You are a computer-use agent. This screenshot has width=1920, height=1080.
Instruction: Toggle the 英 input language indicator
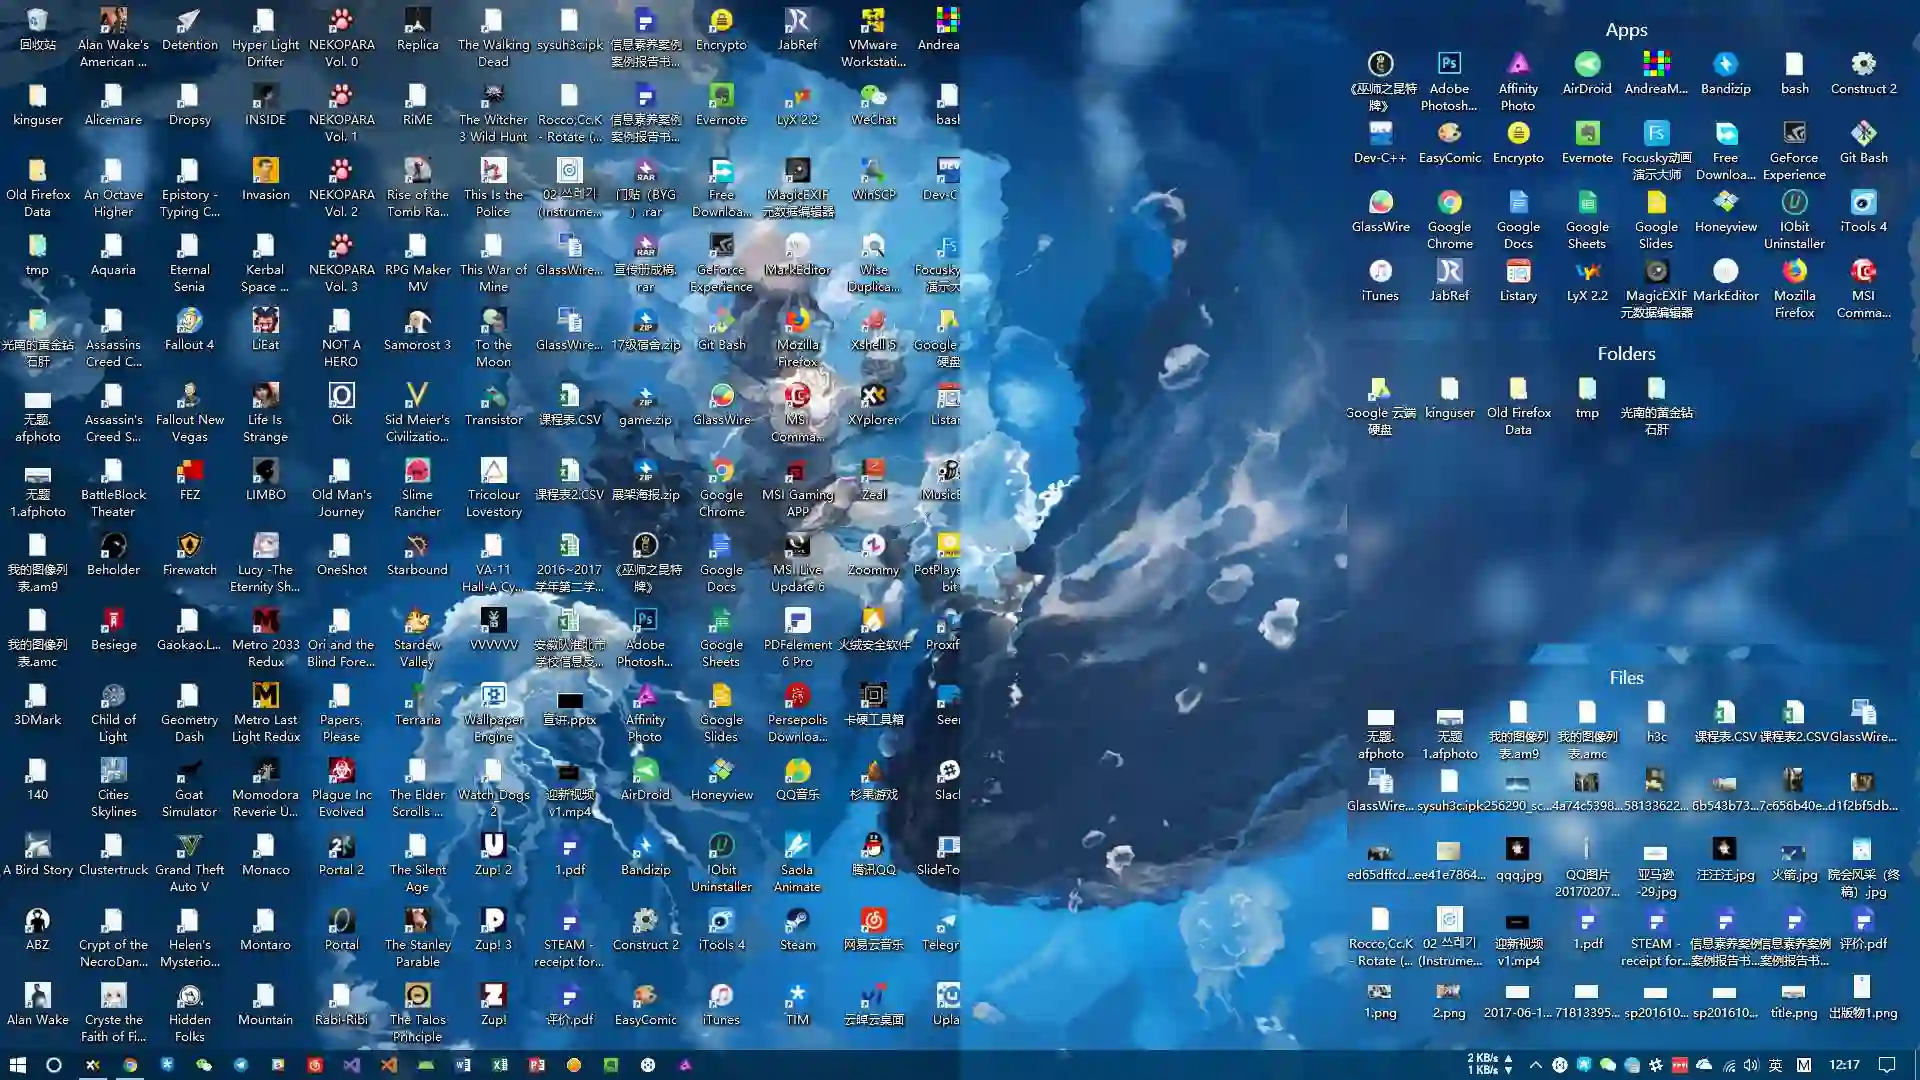1776,1065
